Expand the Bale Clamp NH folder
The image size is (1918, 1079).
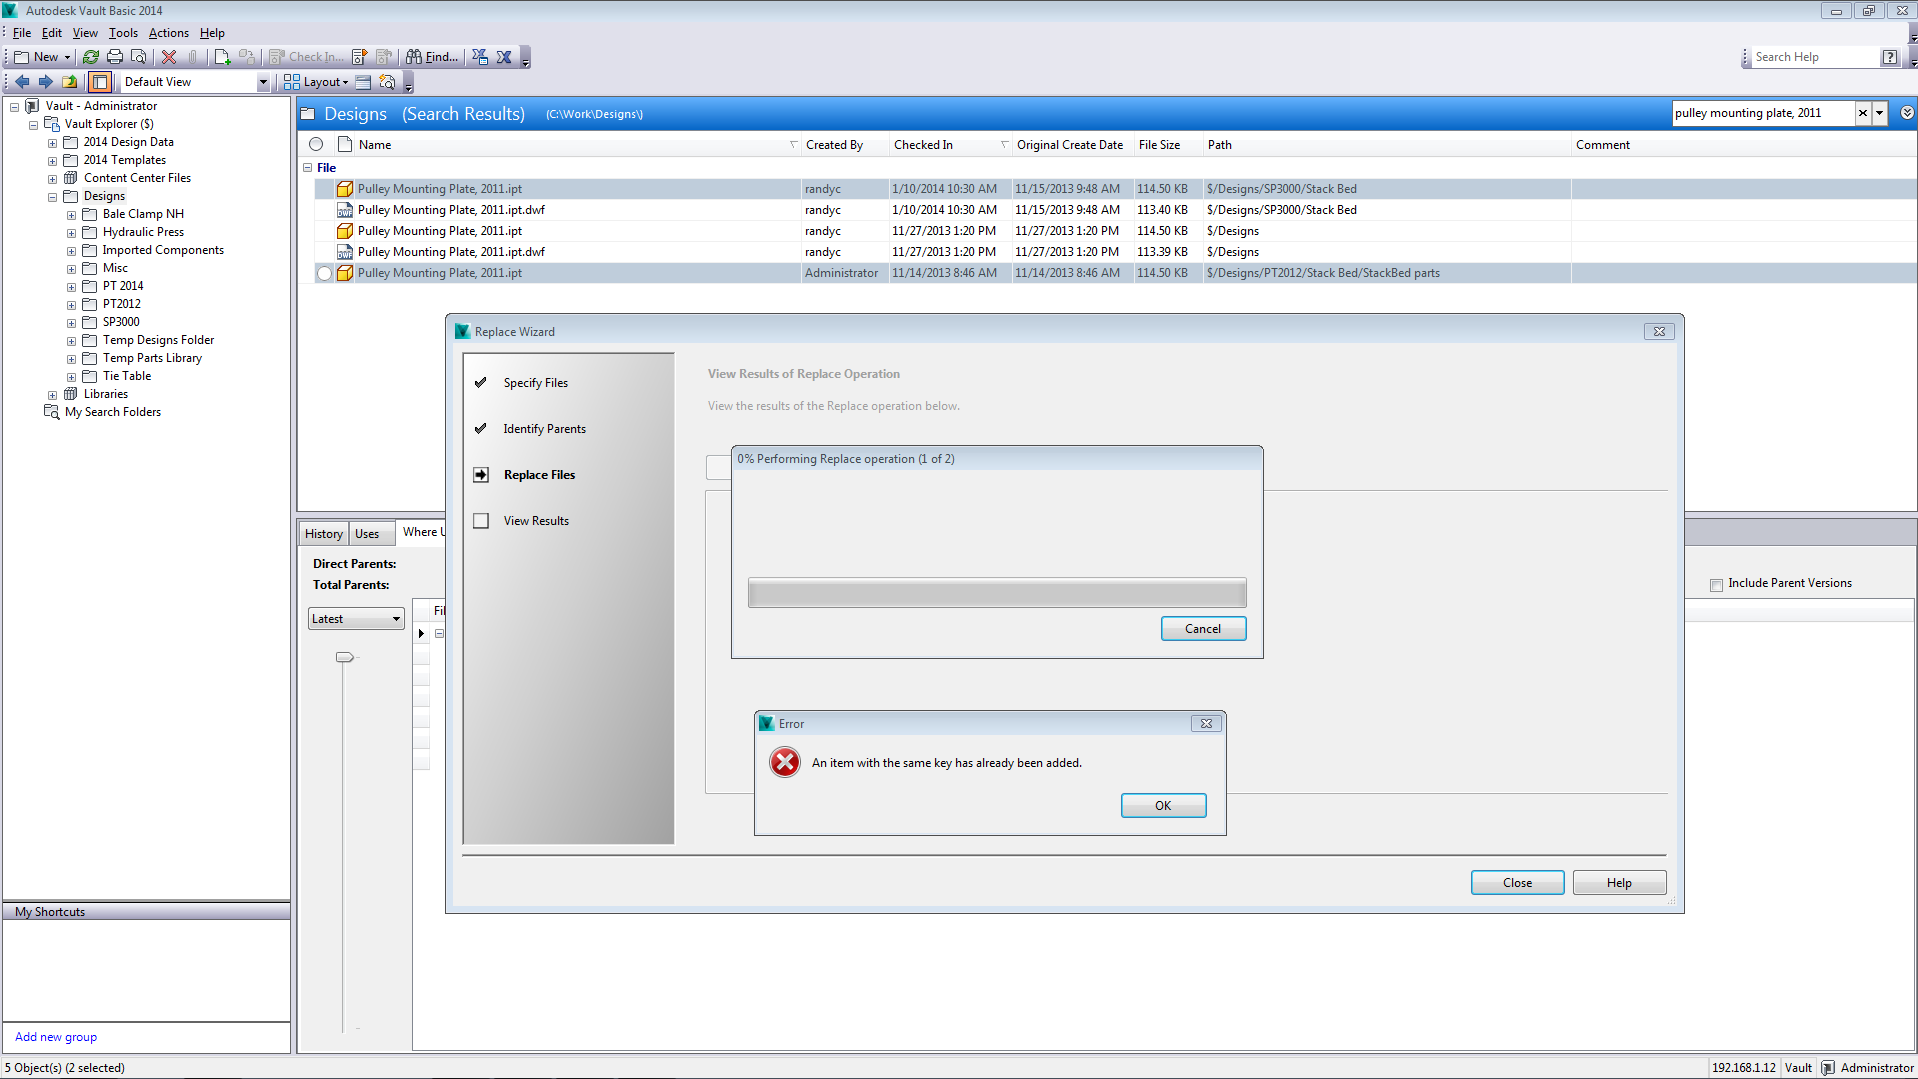(72, 215)
